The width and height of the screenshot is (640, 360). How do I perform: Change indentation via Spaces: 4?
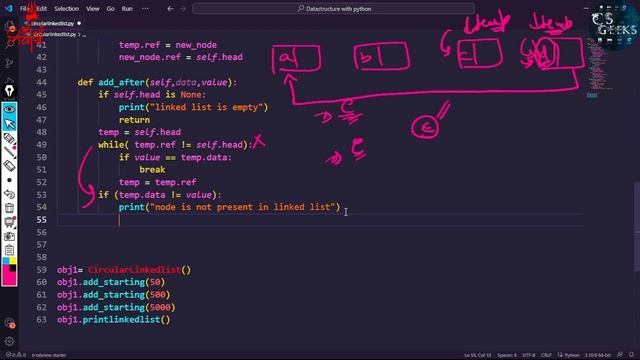pyautogui.click(x=507, y=355)
